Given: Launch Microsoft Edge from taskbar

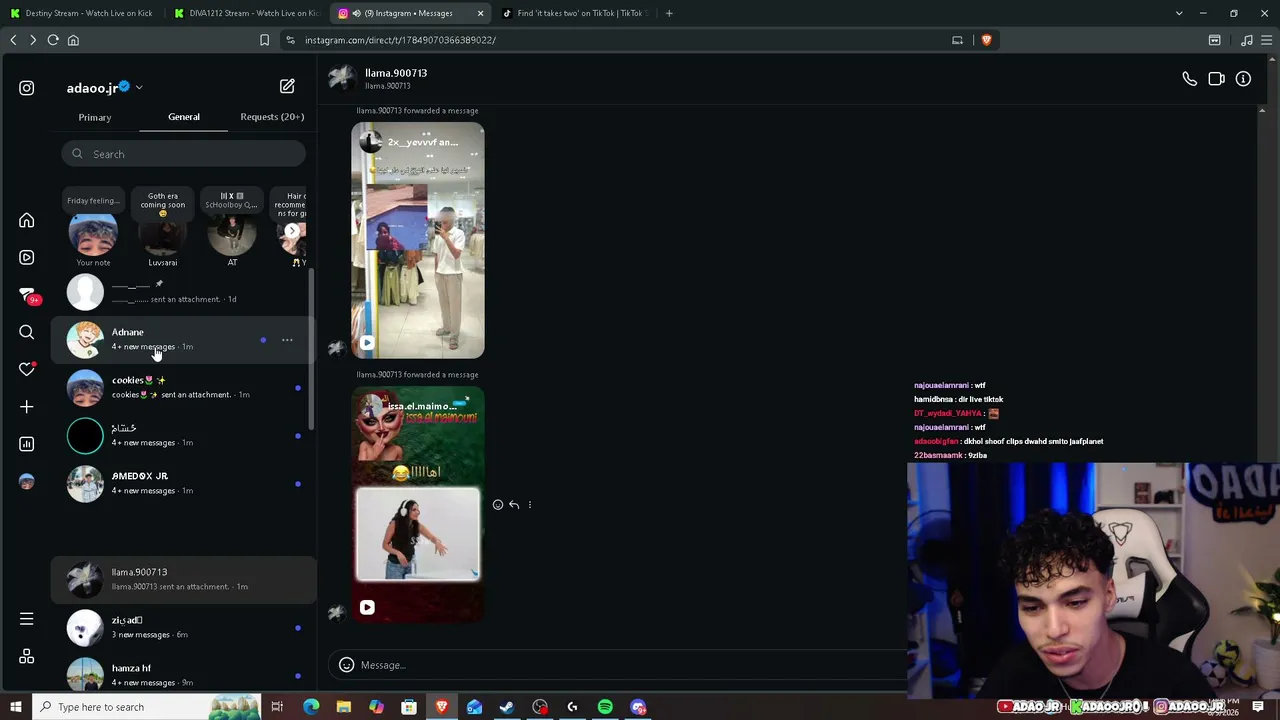Looking at the screenshot, I should click(311, 707).
